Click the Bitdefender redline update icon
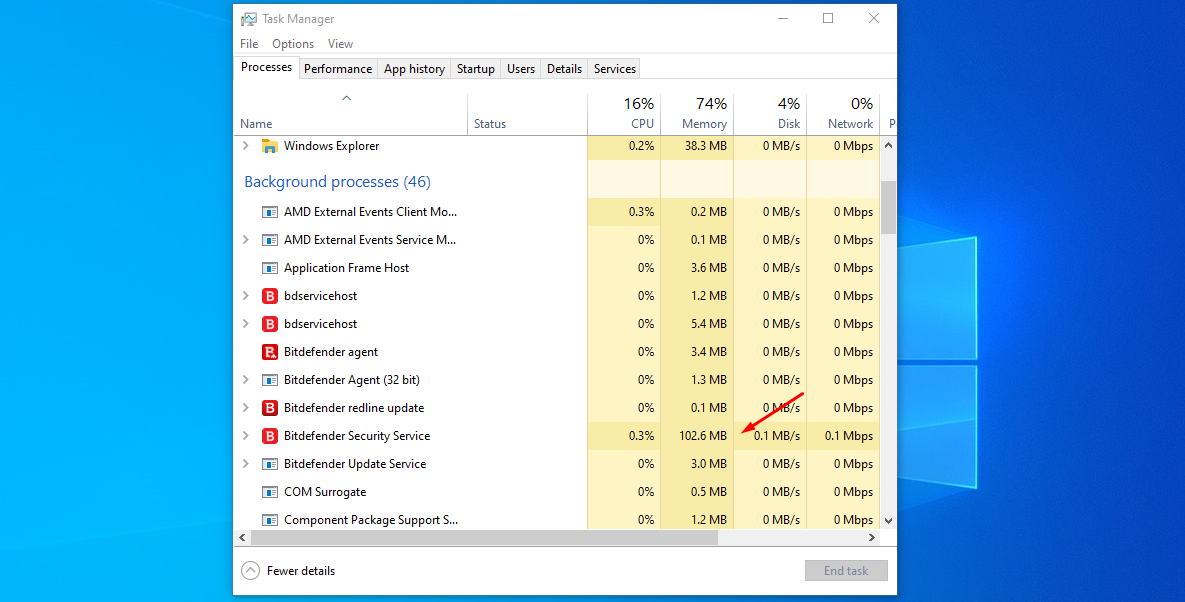The width and height of the screenshot is (1185, 602). [x=270, y=408]
